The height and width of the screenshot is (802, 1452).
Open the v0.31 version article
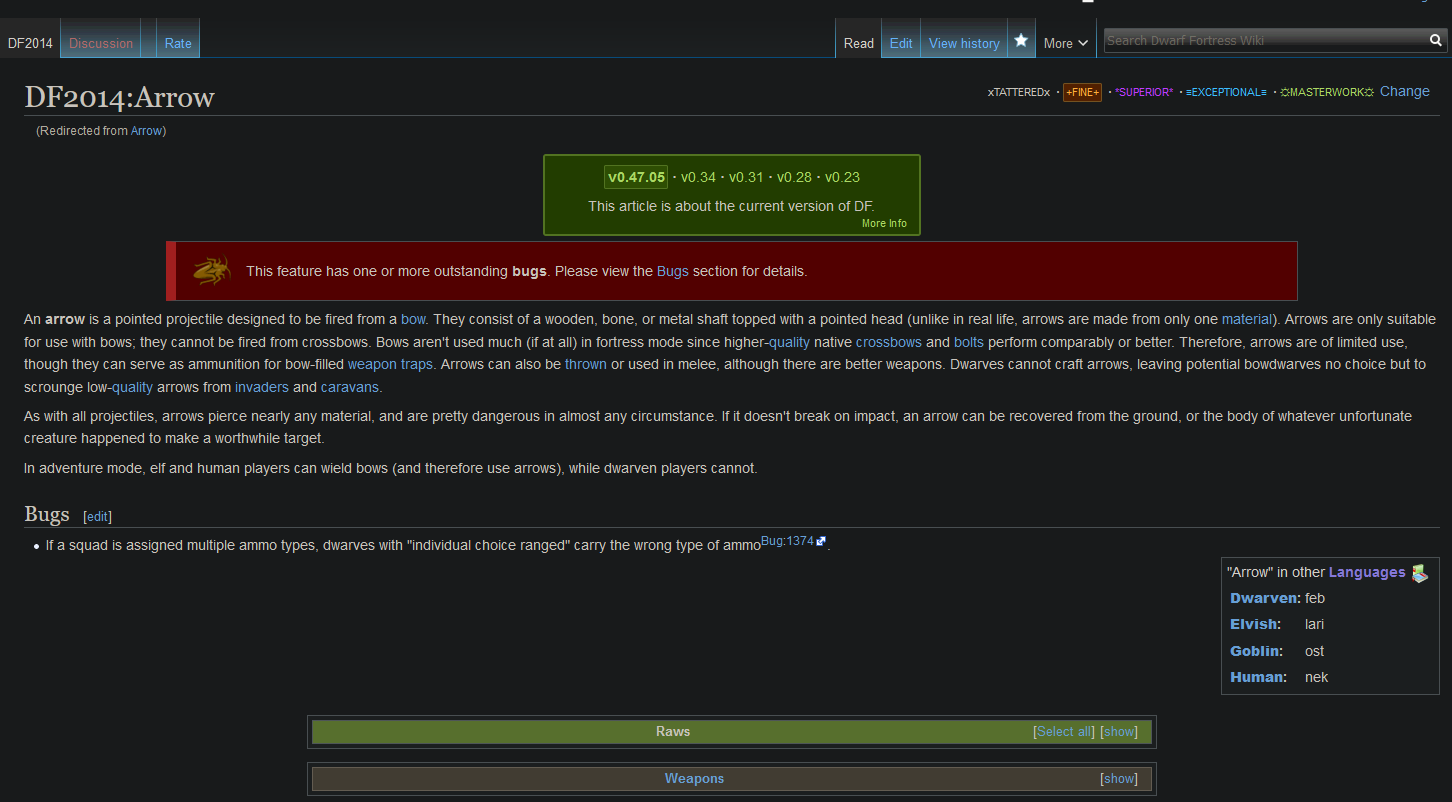tap(746, 177)
